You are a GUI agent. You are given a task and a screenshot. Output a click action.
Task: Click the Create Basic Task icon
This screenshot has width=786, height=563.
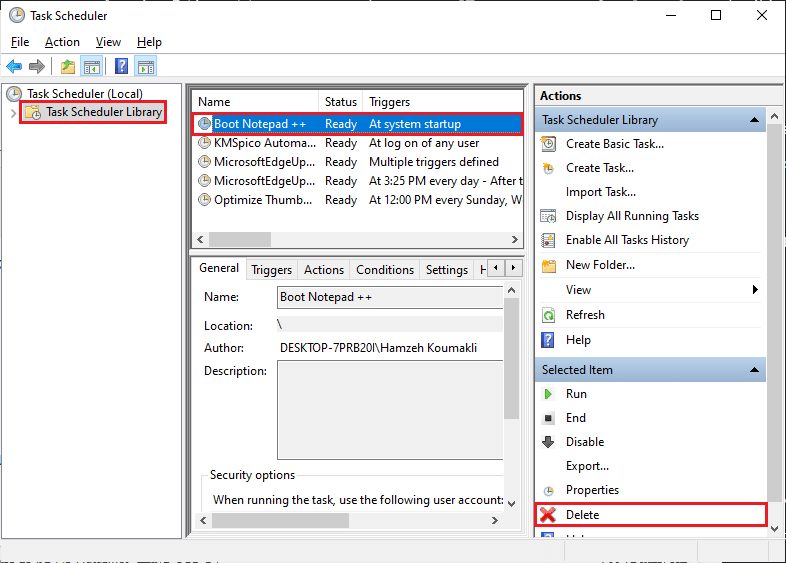[548, 144]
